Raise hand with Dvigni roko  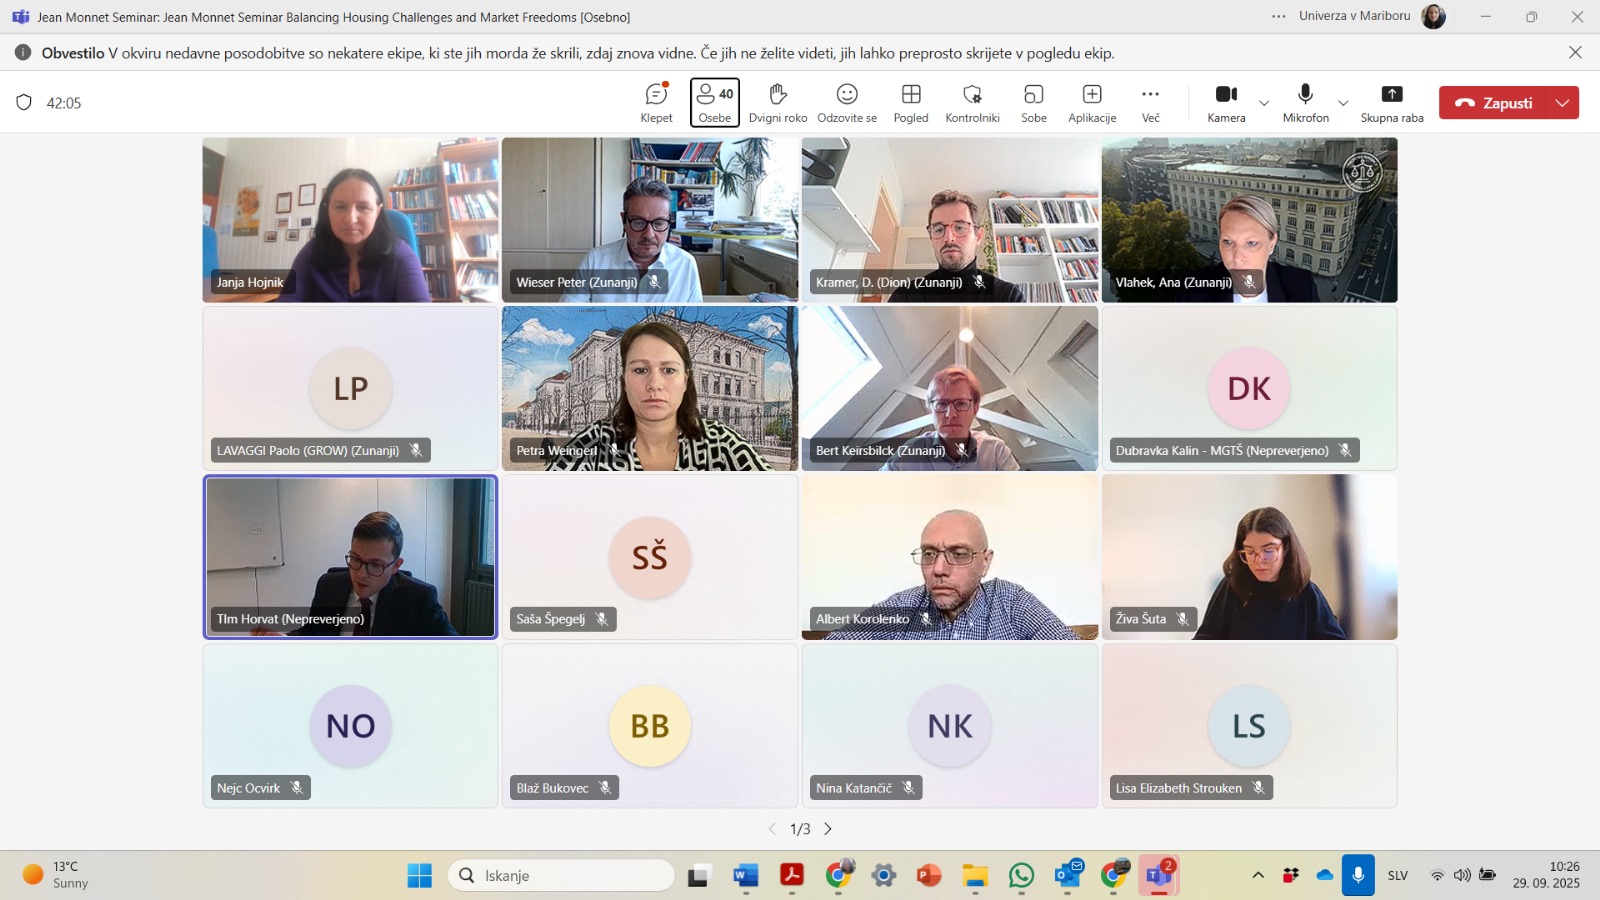[777, 103]
